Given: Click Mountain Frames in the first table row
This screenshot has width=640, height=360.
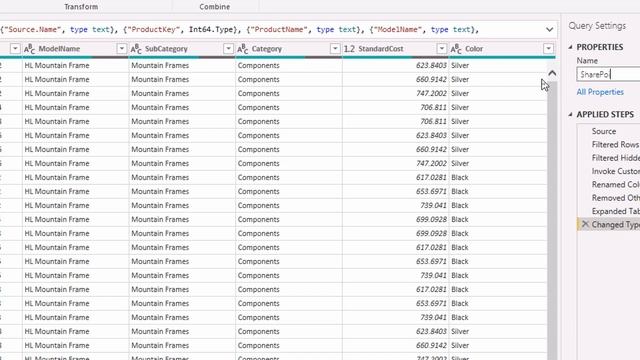Looking at the screenshot, I should [x=160, y=65].
